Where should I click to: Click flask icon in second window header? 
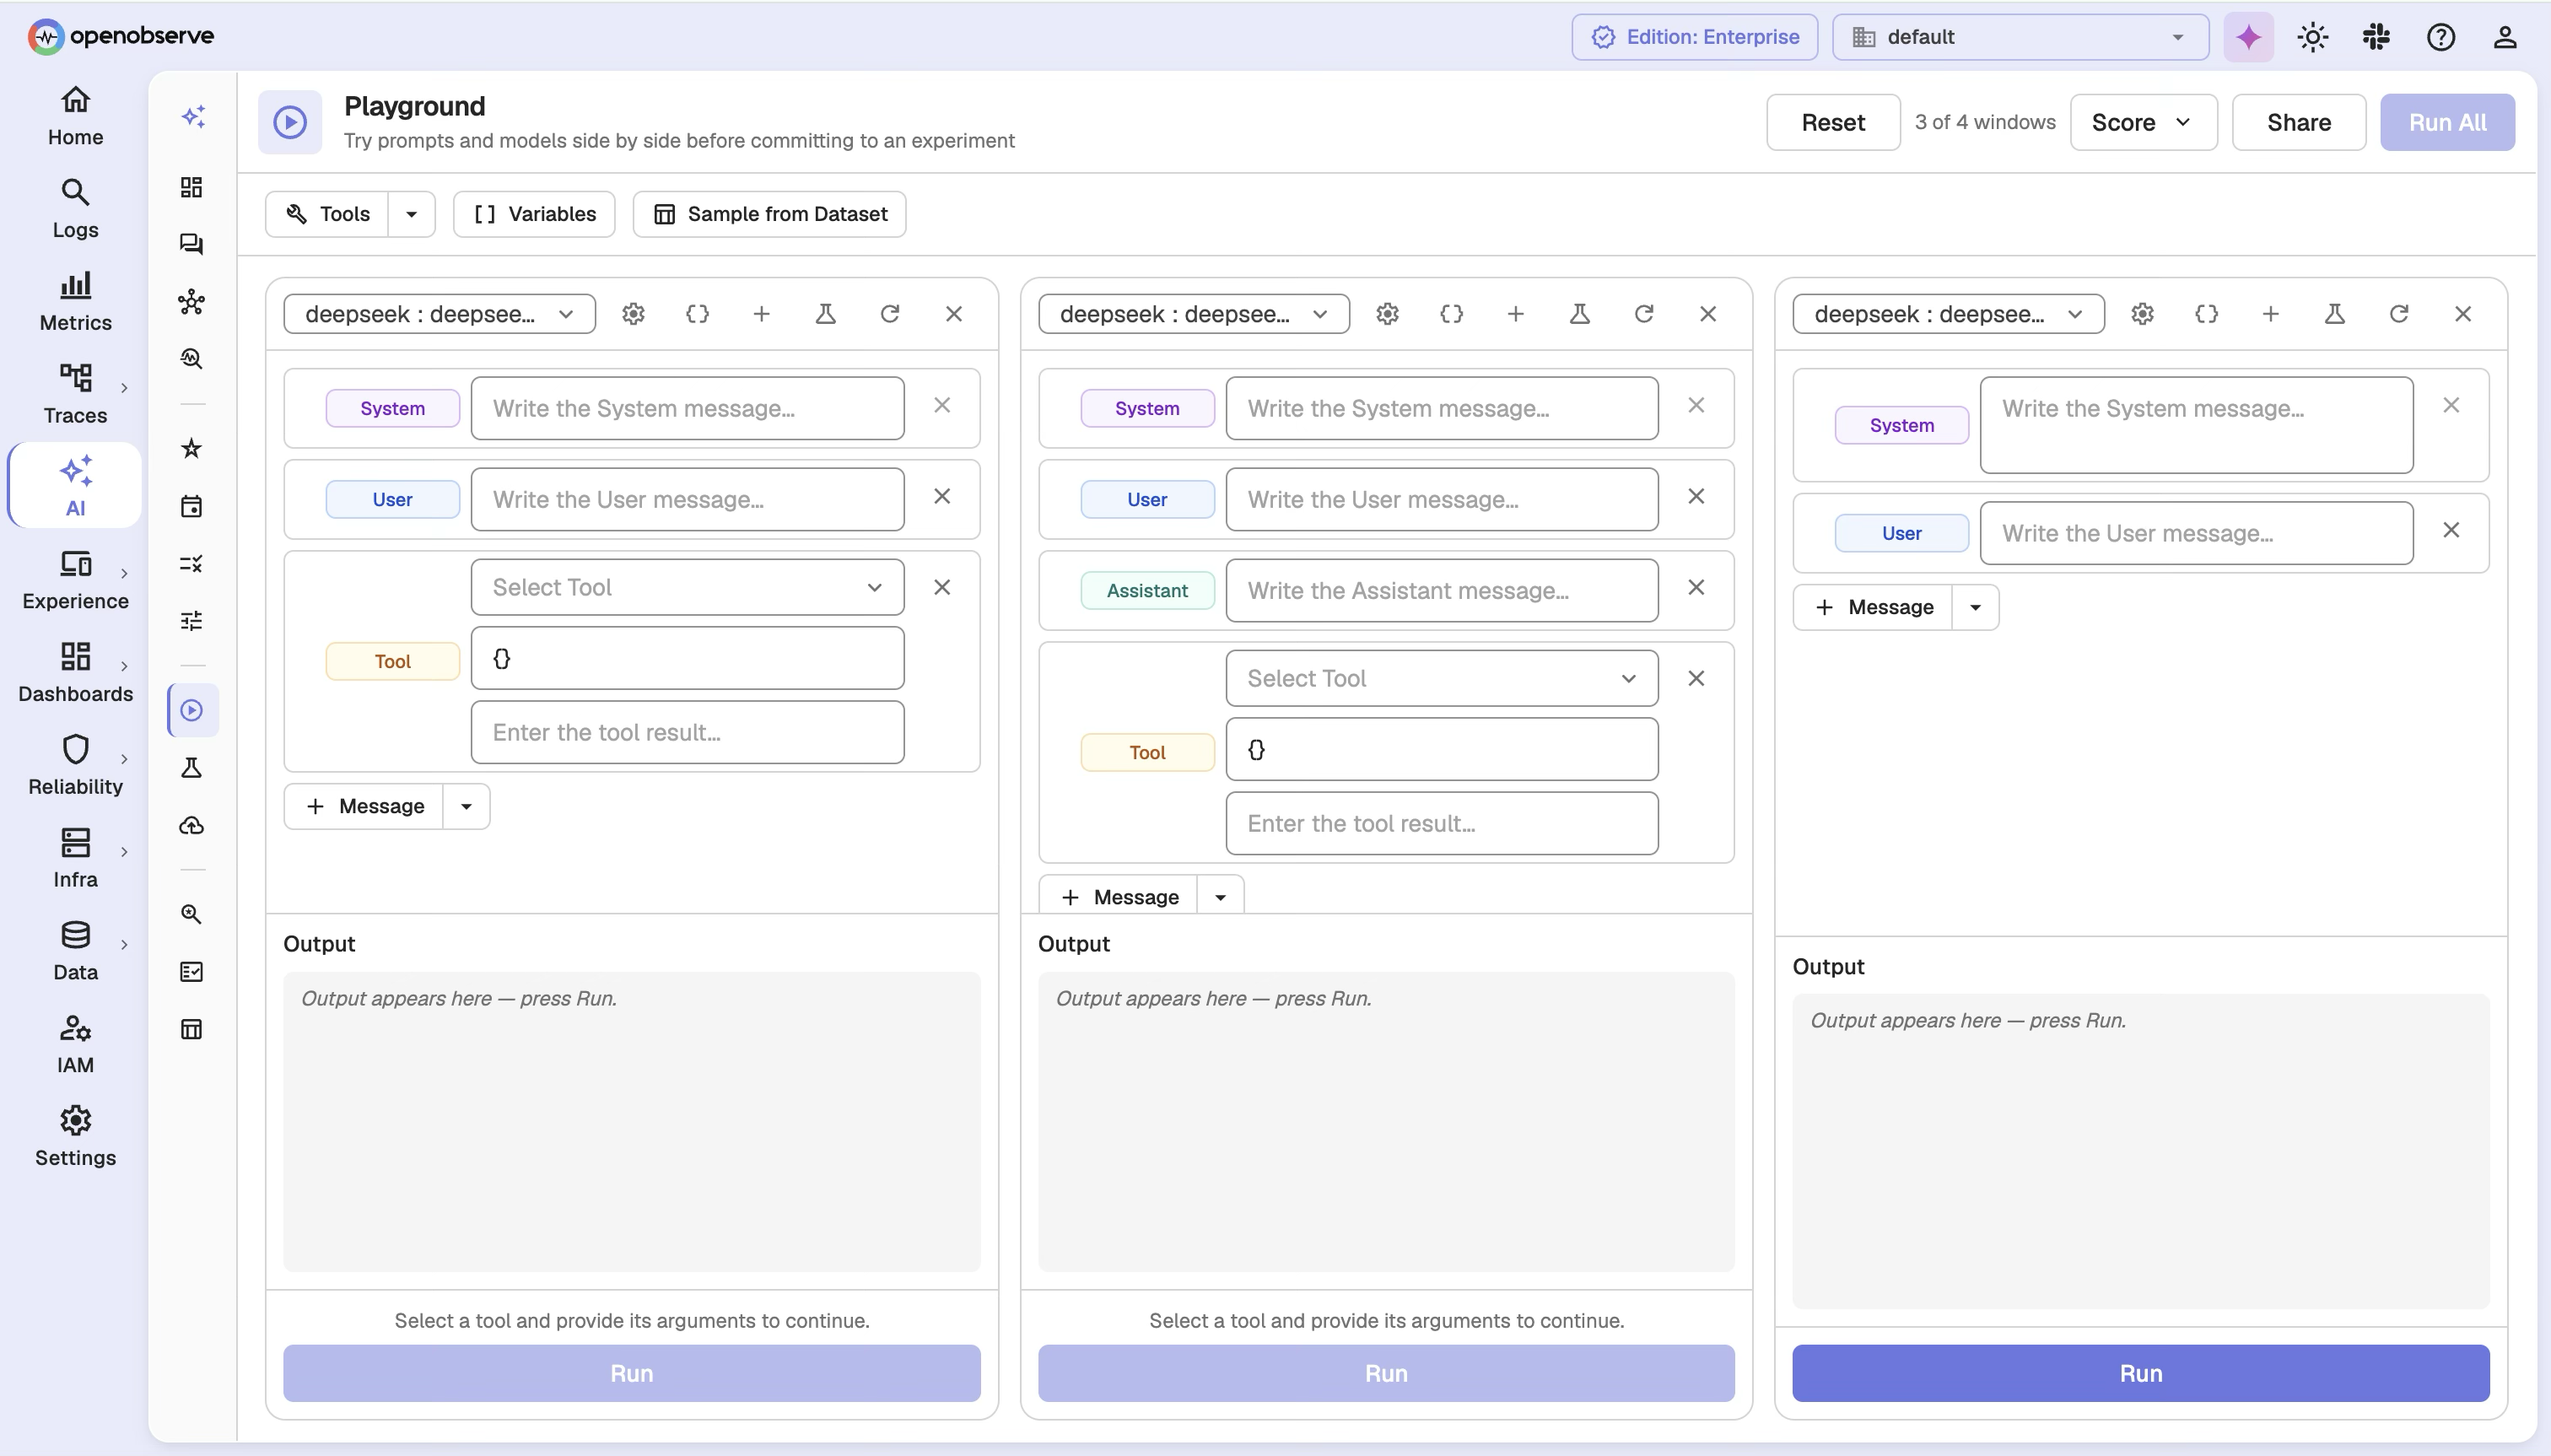point(1579,314)
